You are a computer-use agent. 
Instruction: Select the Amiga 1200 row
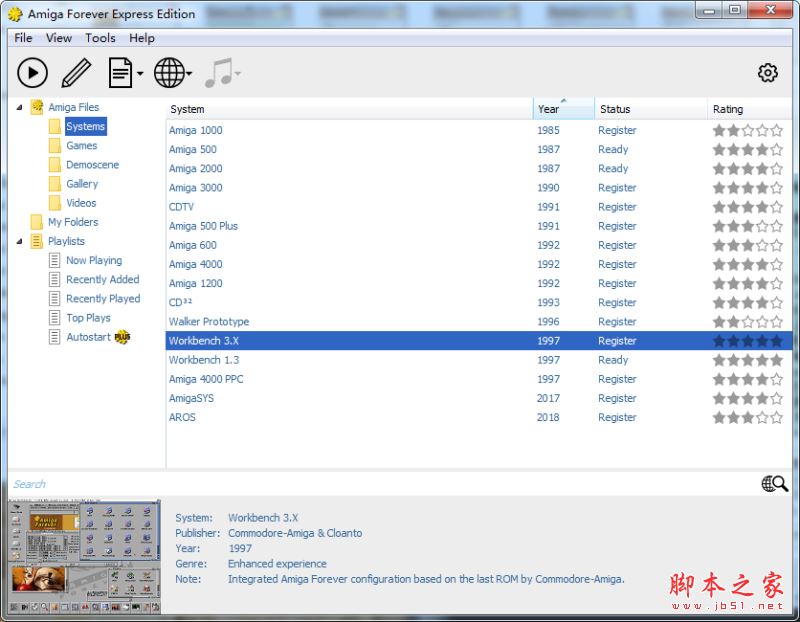click(479, 283)
